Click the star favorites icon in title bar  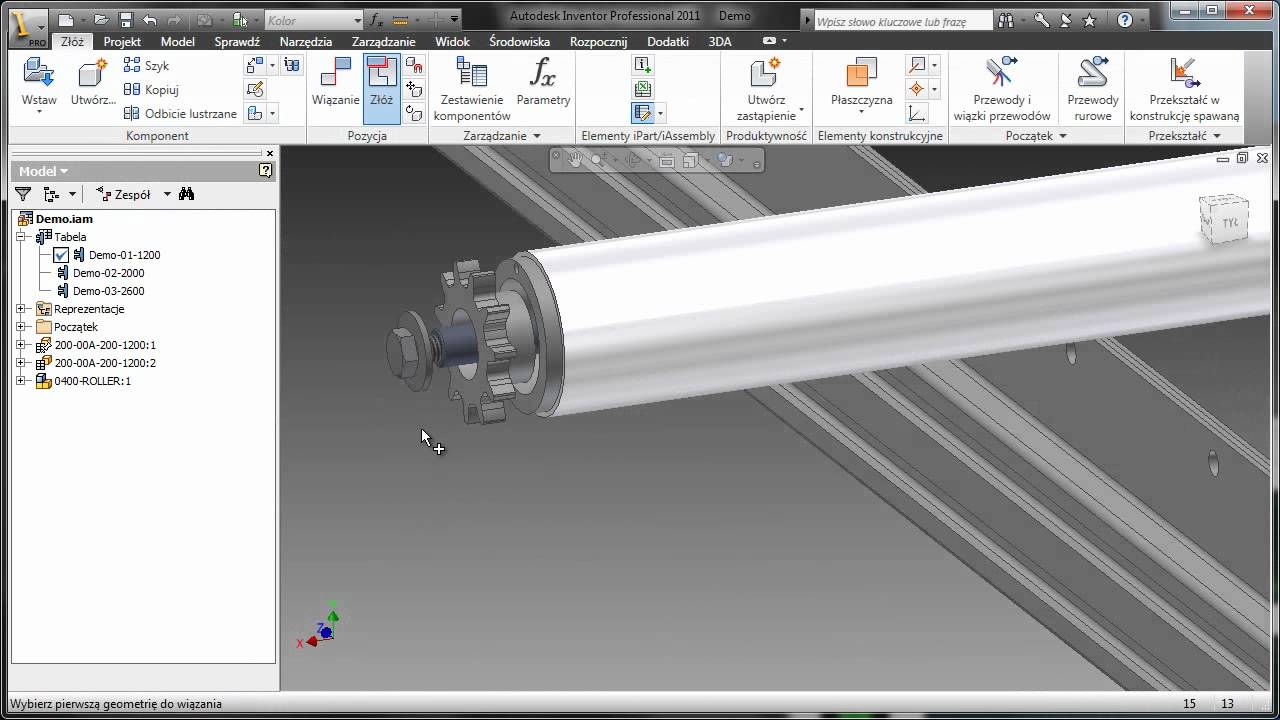click(1090, 20)
